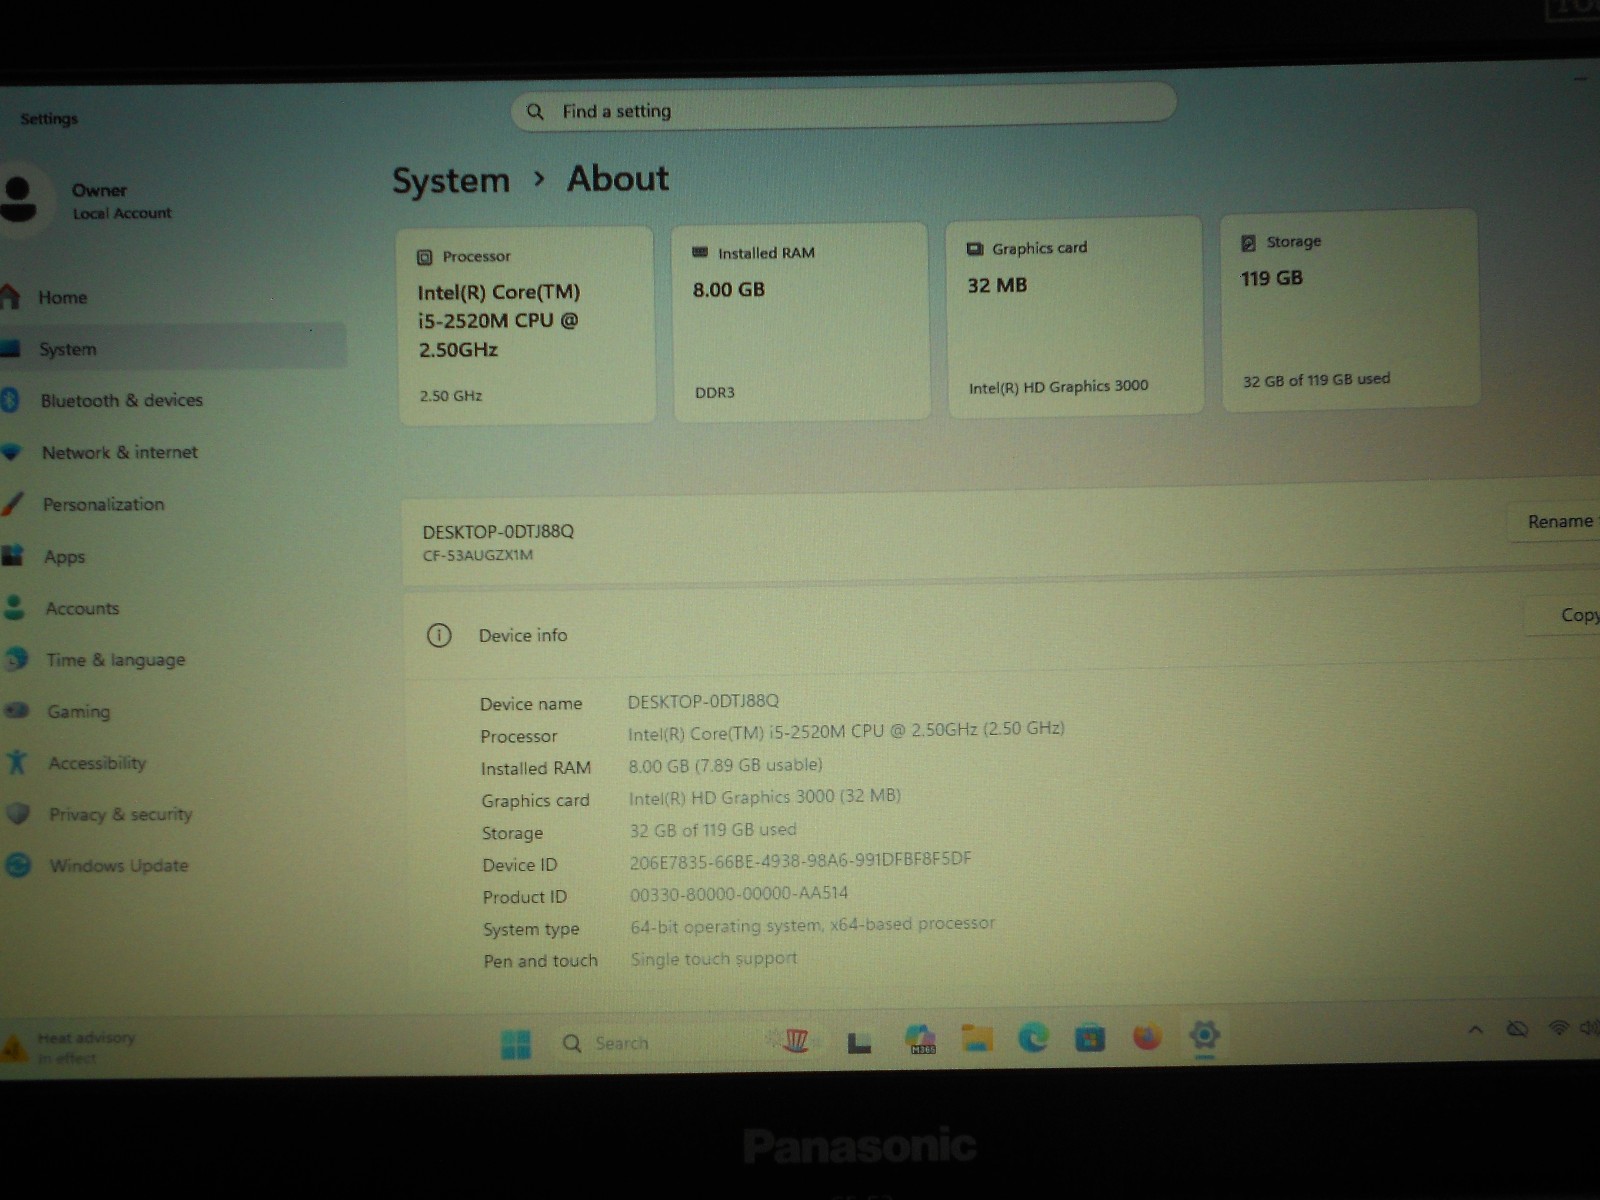Click the Device info circle icon
Image resolution: width=1600 pixels, height=1200 pixels.
(x=439, y=635)
